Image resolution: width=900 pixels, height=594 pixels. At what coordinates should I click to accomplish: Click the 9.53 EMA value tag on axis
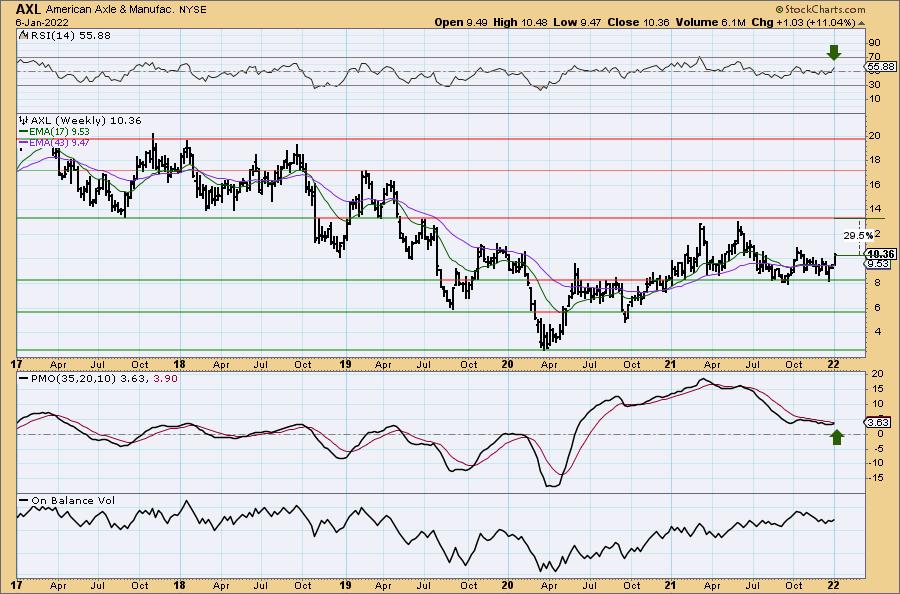[878, 263]
